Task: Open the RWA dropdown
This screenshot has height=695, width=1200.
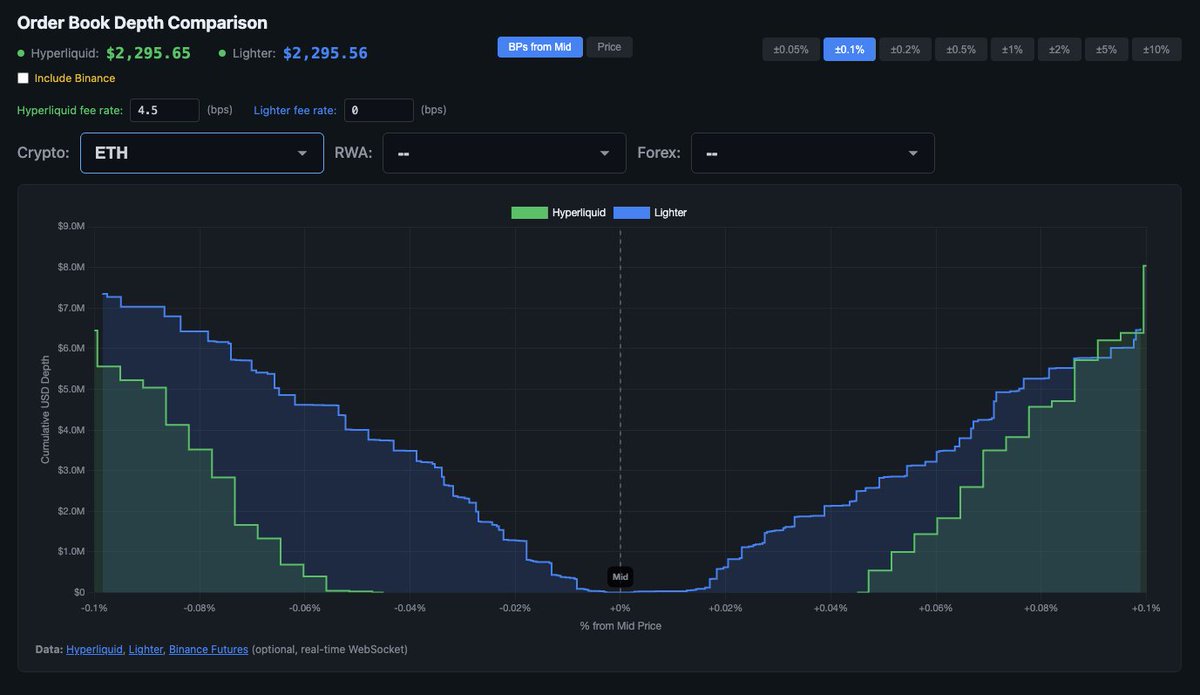Action: [504, 153]
